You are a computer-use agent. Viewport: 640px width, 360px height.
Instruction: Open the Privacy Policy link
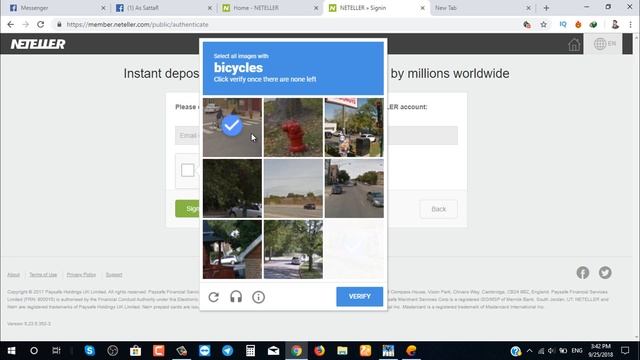[81, 275]
